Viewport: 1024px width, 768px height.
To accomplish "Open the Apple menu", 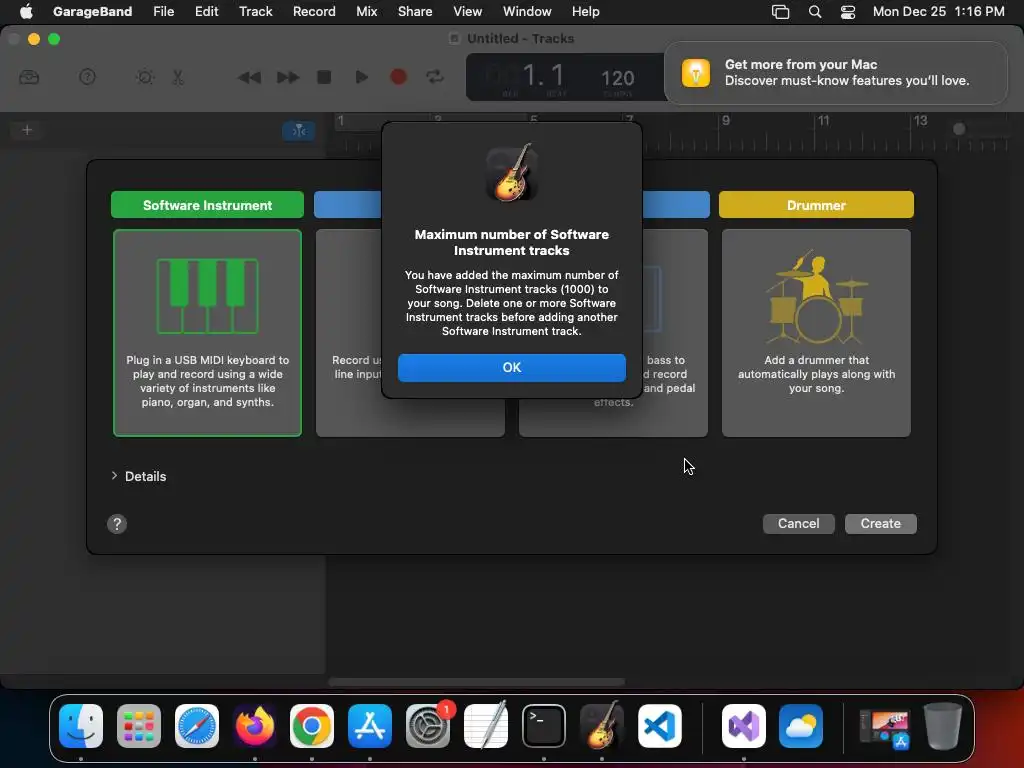I will (x=26, y=11).
